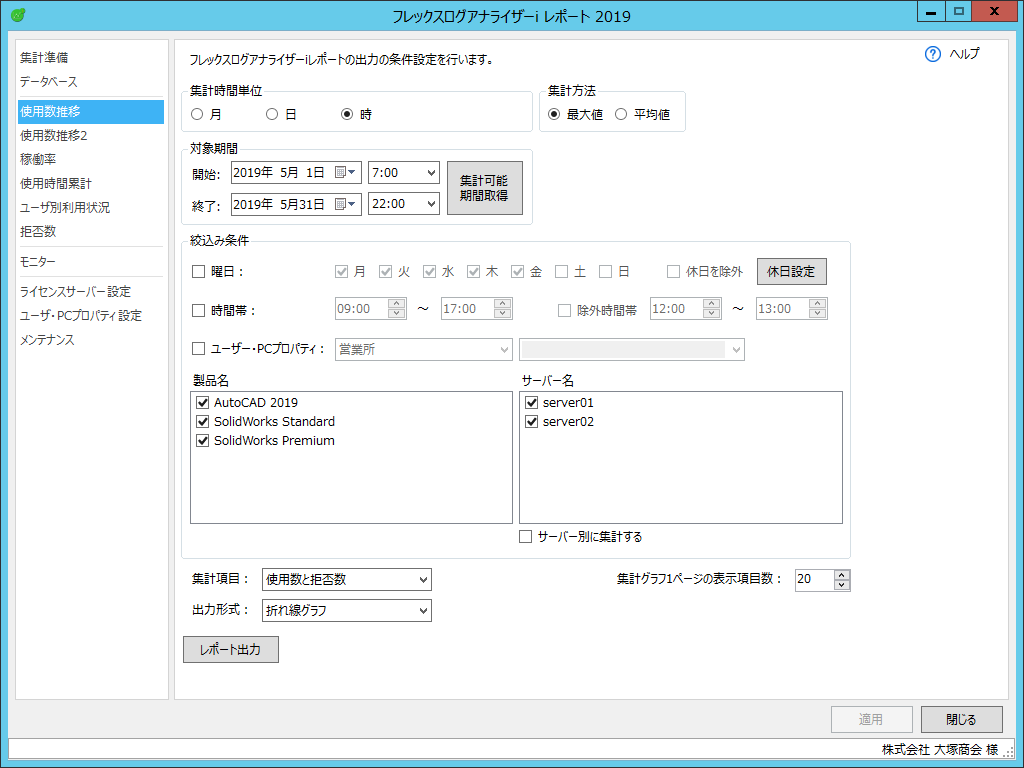Open the start date calendar picker icon
This screenshot has height=768, width=1024.
[344, 172]
